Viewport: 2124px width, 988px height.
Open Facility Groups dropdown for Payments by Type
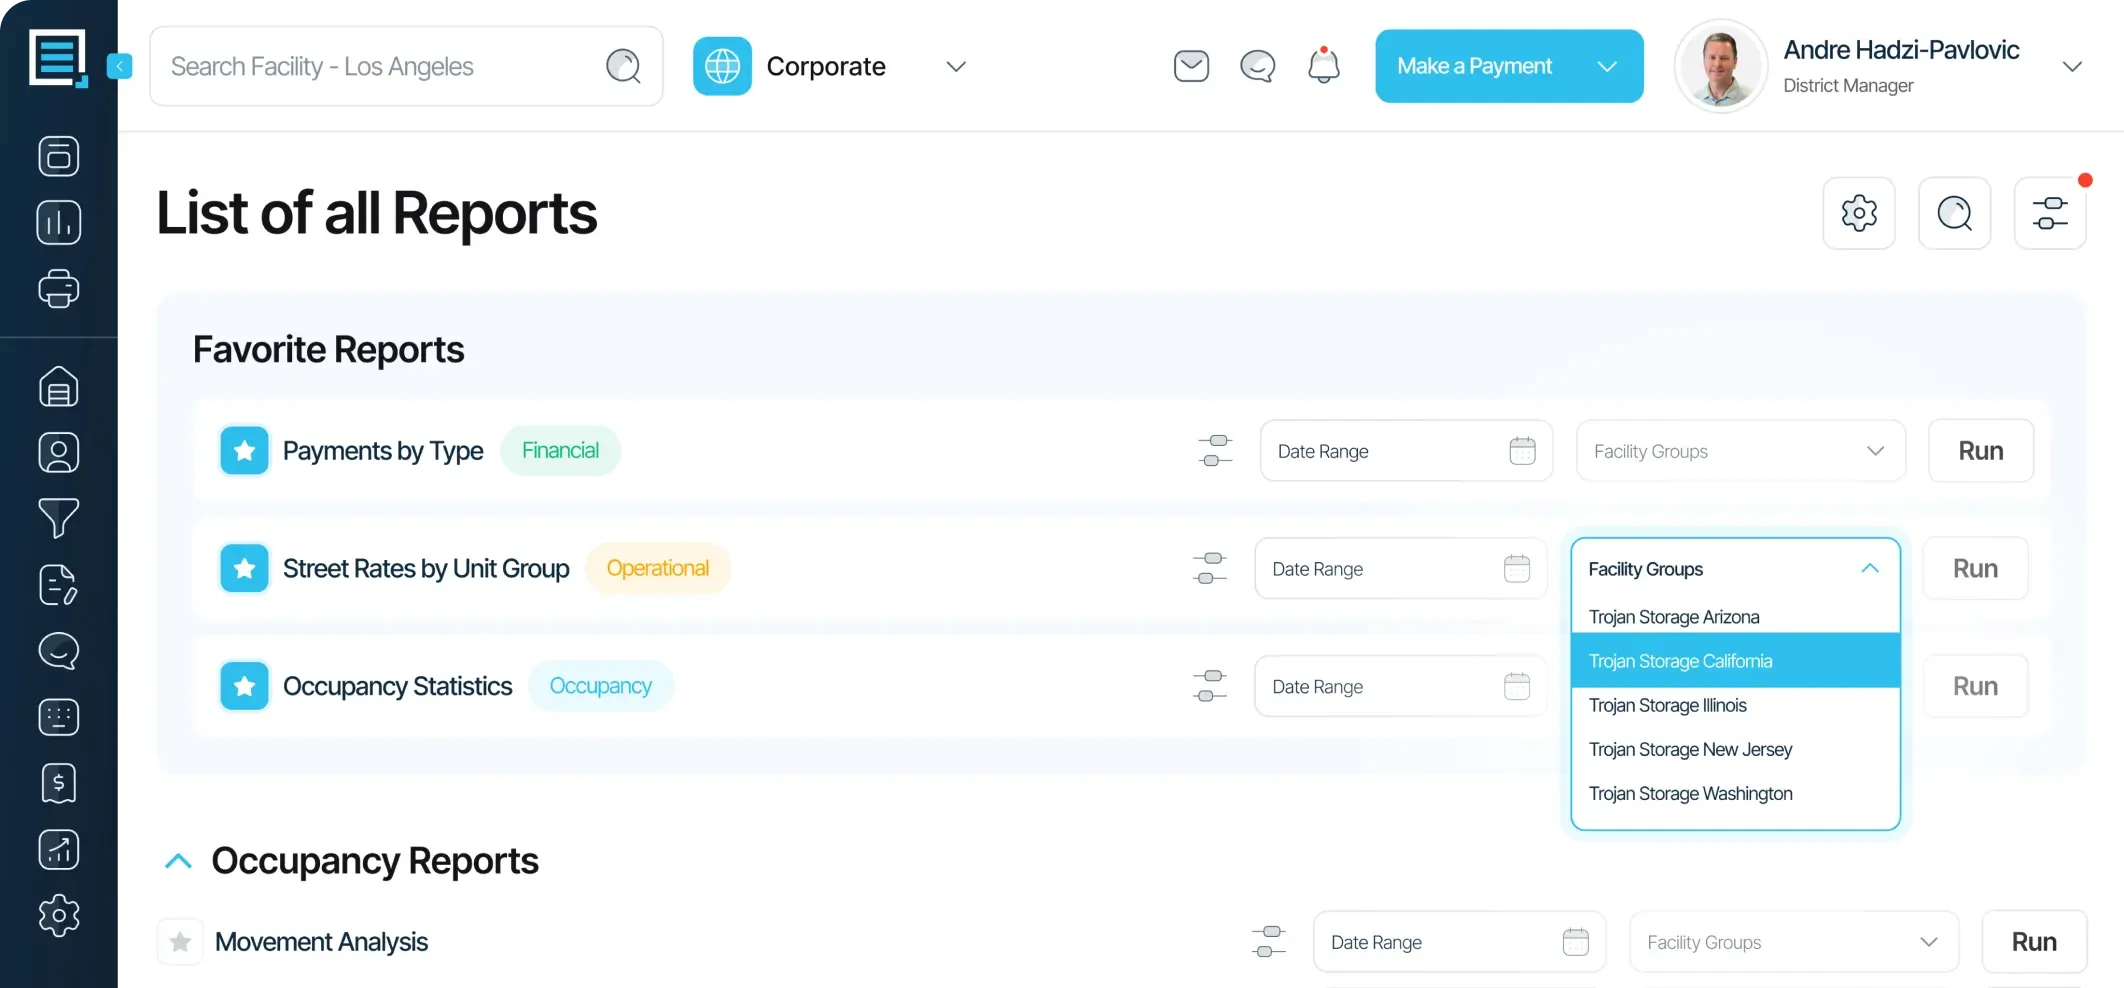coord(1741,451)
